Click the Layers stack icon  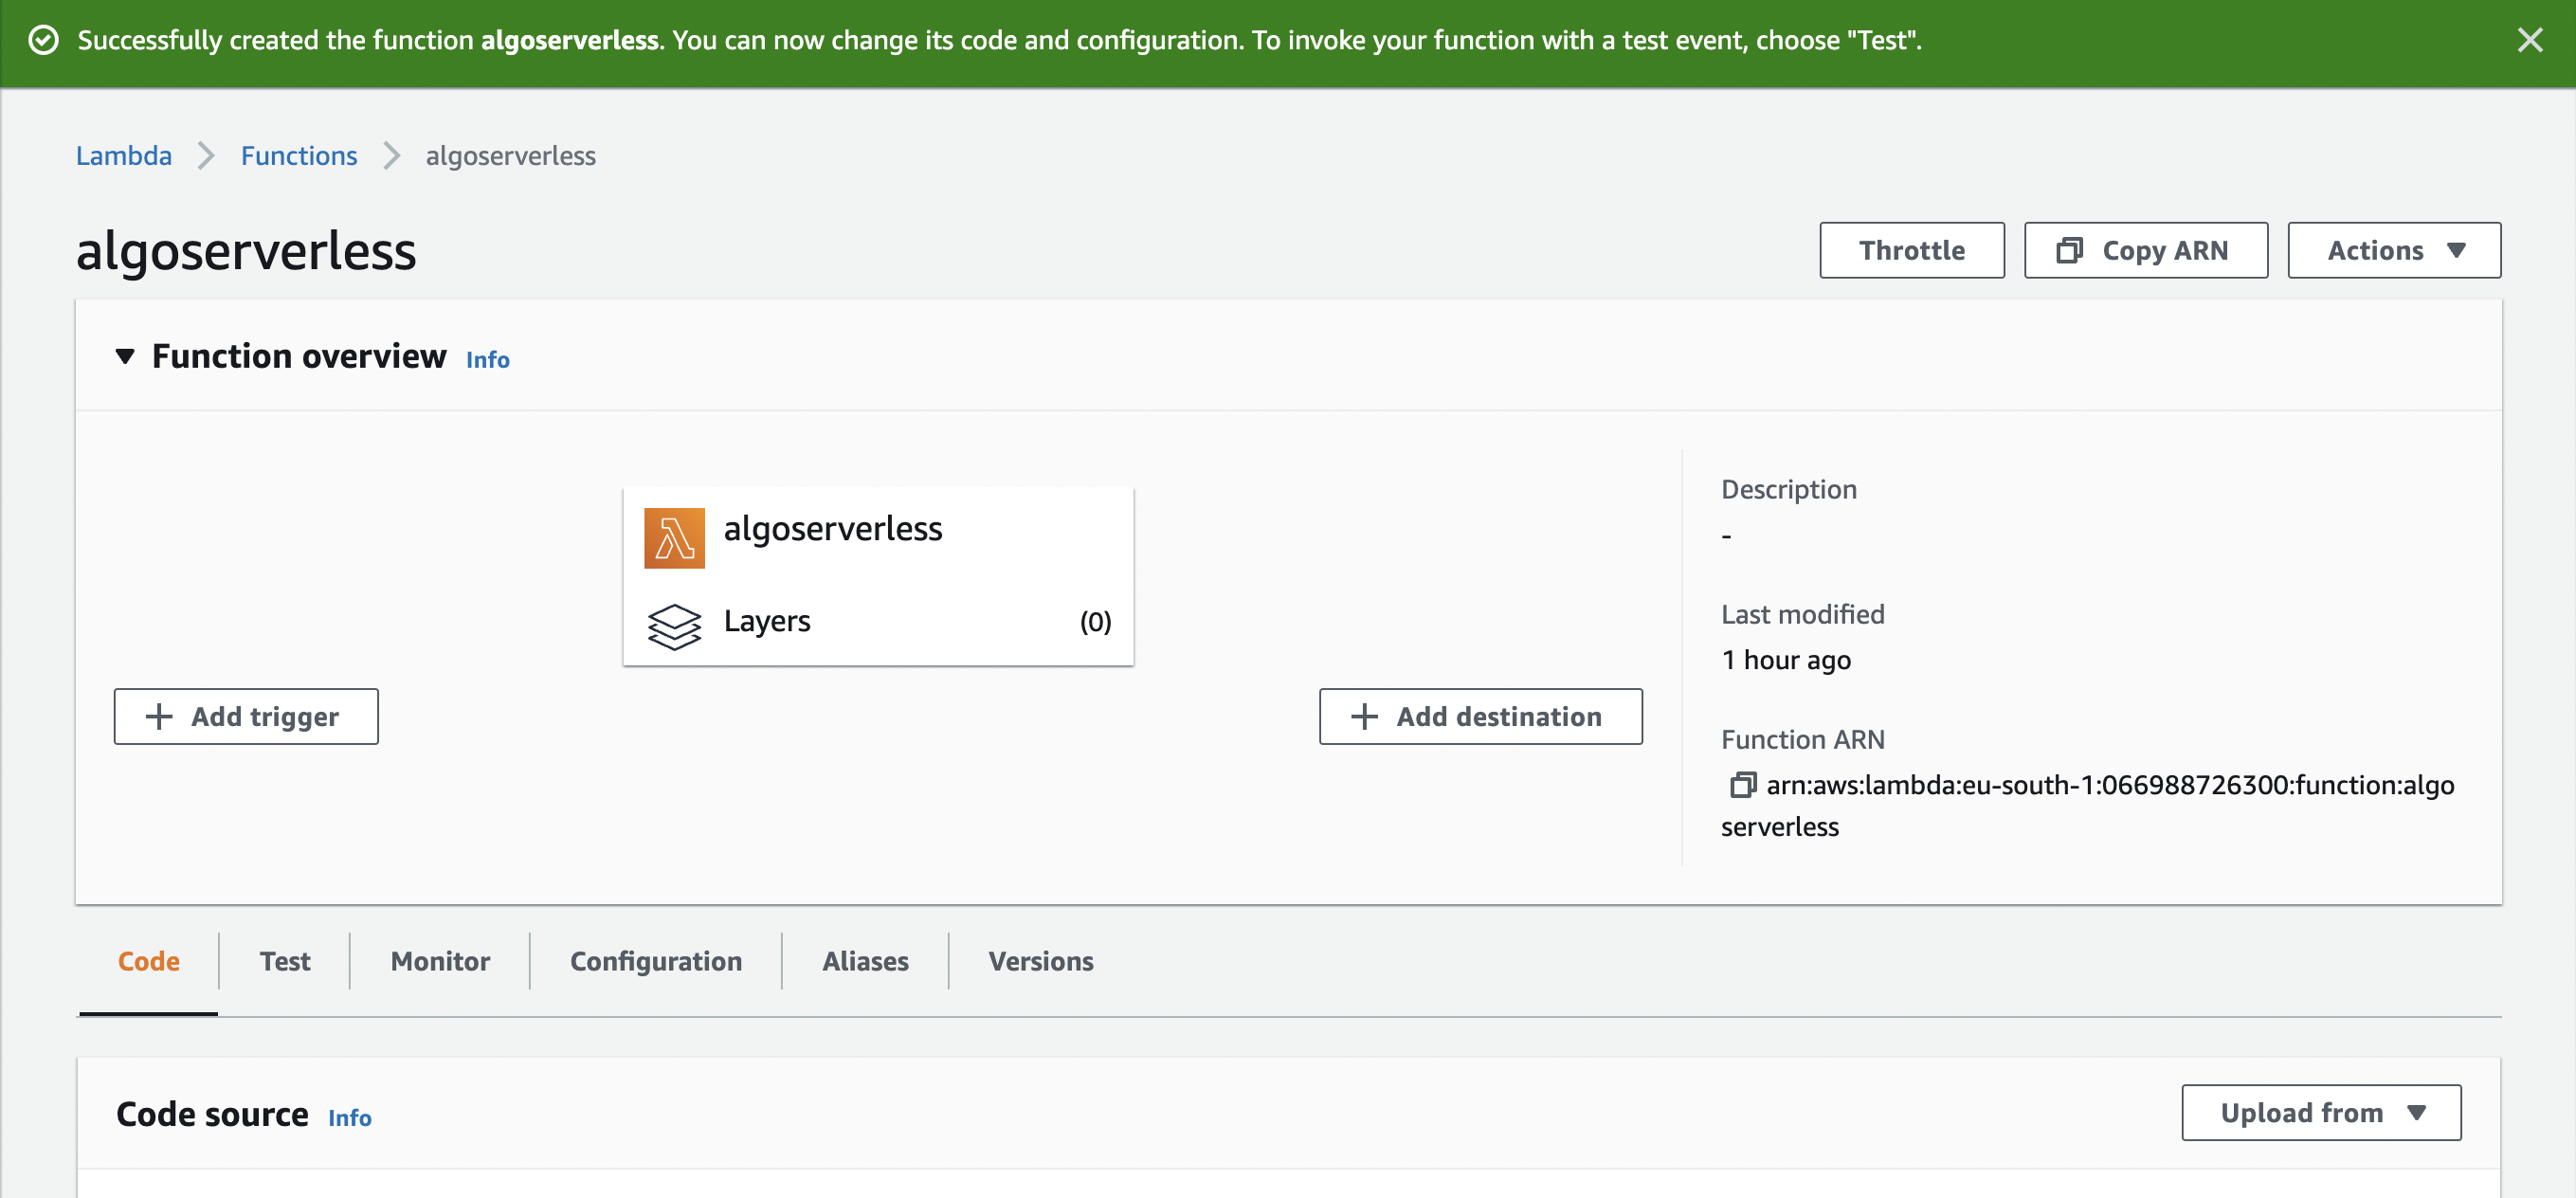coord(674,626)
